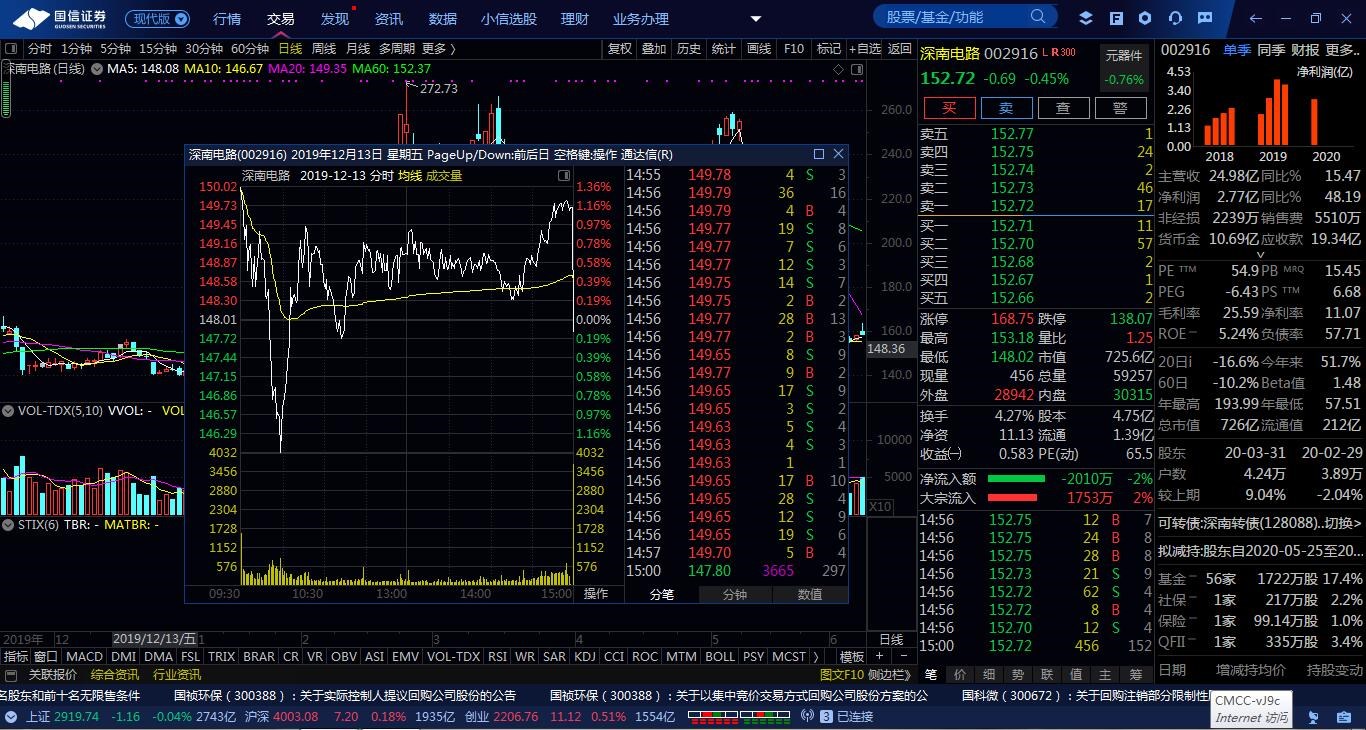This screenshot has height=730, width=1366.
Task: Open the 窗口 window menu
Action: point(46,656)
